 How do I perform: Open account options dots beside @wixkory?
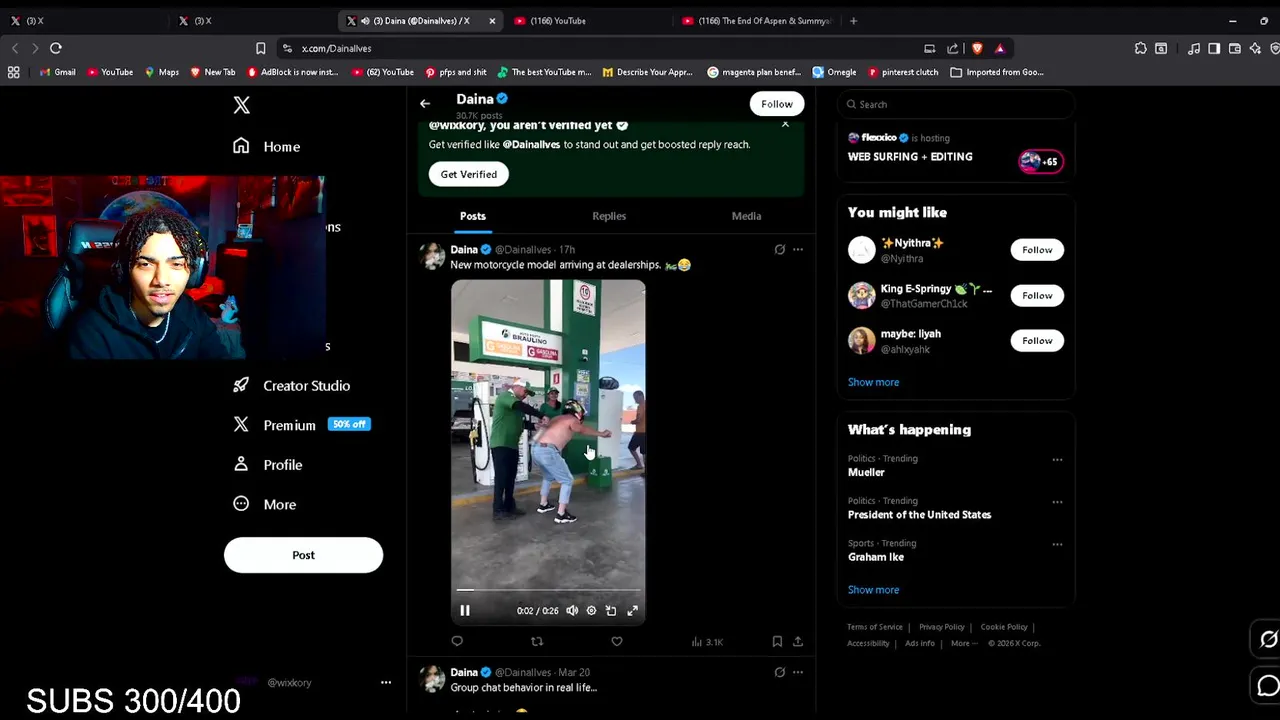click(386, 682)
